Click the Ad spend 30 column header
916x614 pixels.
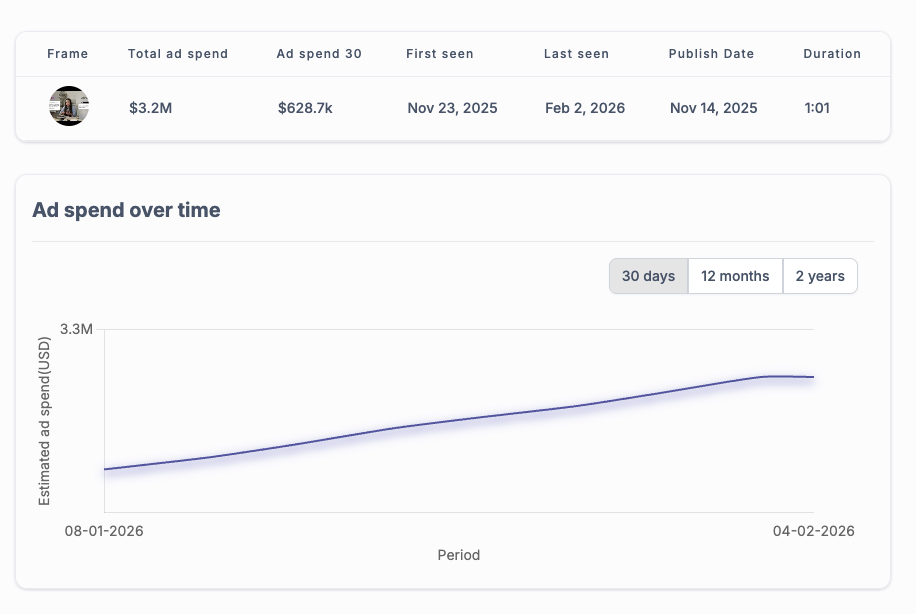(319, 54)
